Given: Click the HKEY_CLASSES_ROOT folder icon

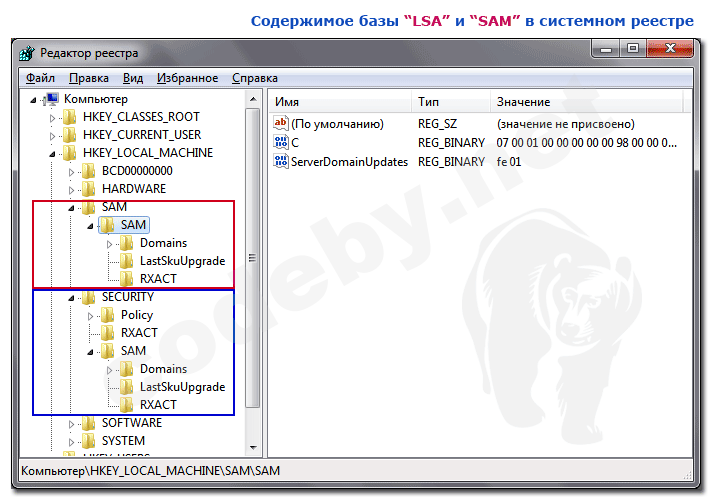Looking at the screenshot, I should 70,117.
